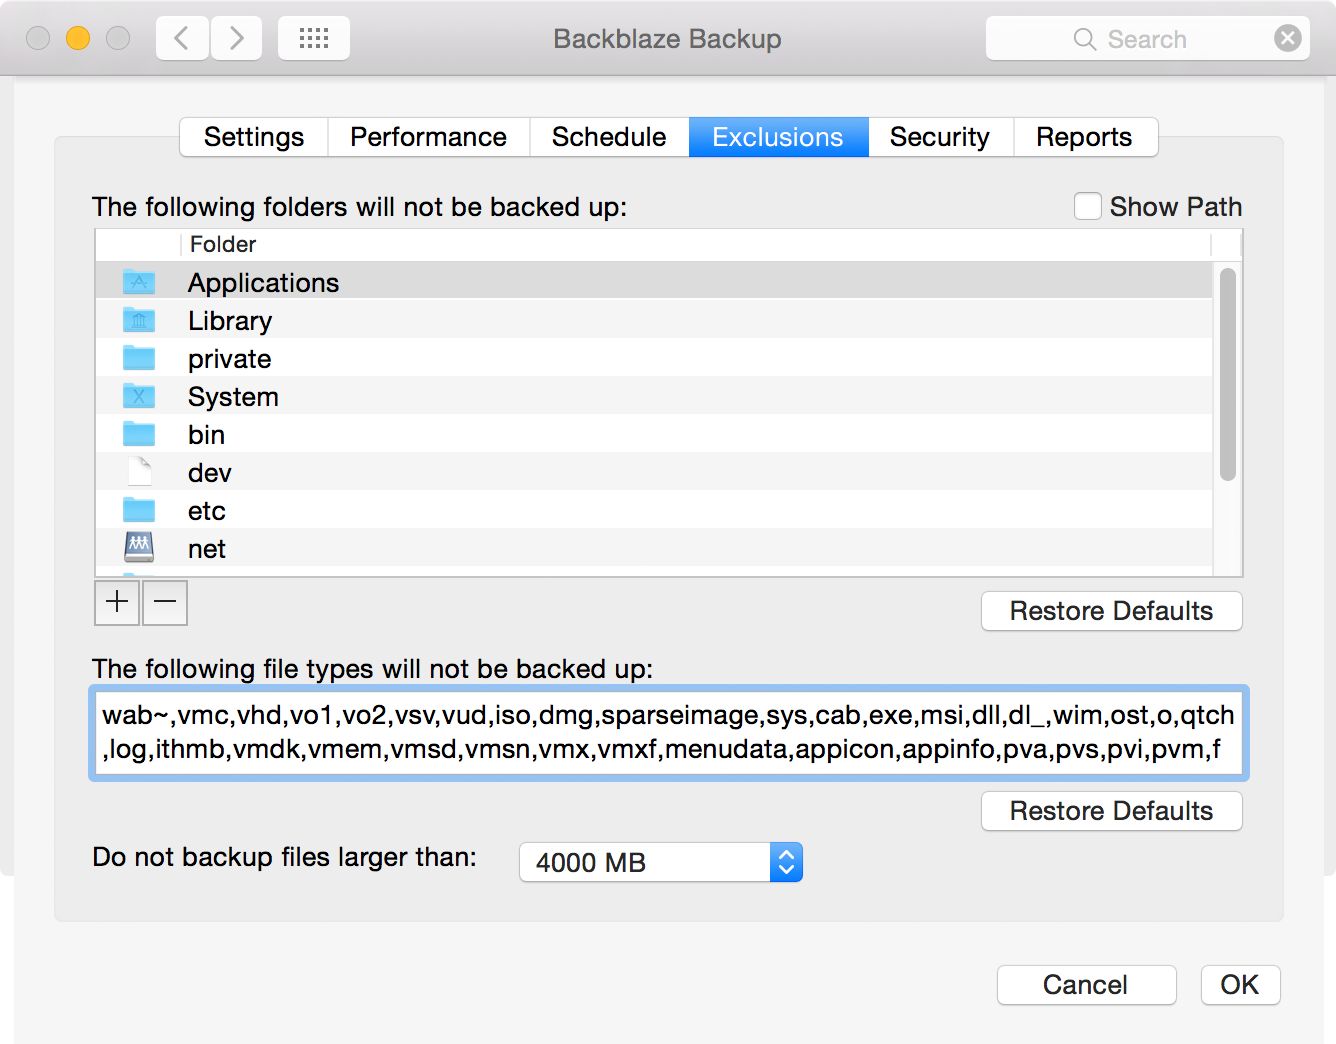Select the net network drive icon
This screenshot has height=1044, width=1336.
139,547
